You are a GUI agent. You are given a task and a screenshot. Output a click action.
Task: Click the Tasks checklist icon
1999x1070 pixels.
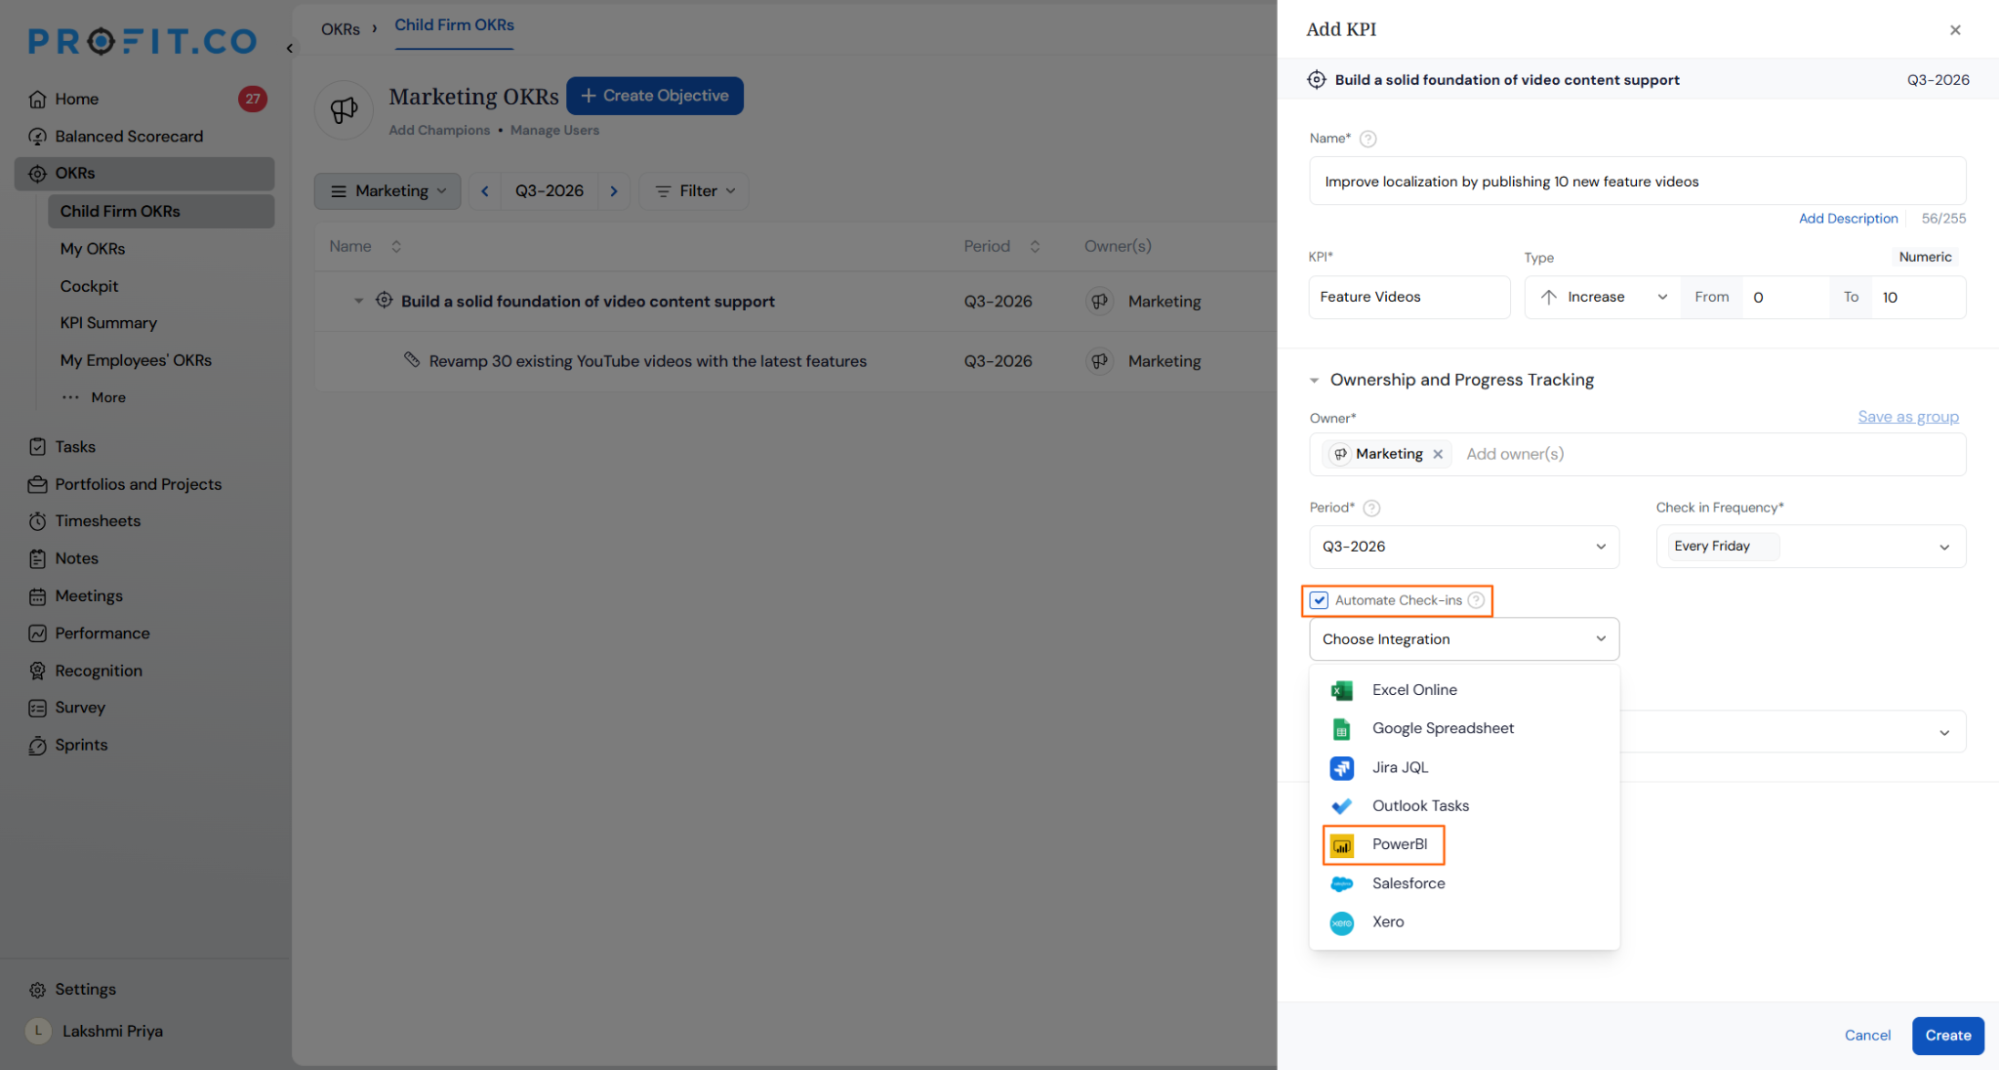tap(38, 447)
